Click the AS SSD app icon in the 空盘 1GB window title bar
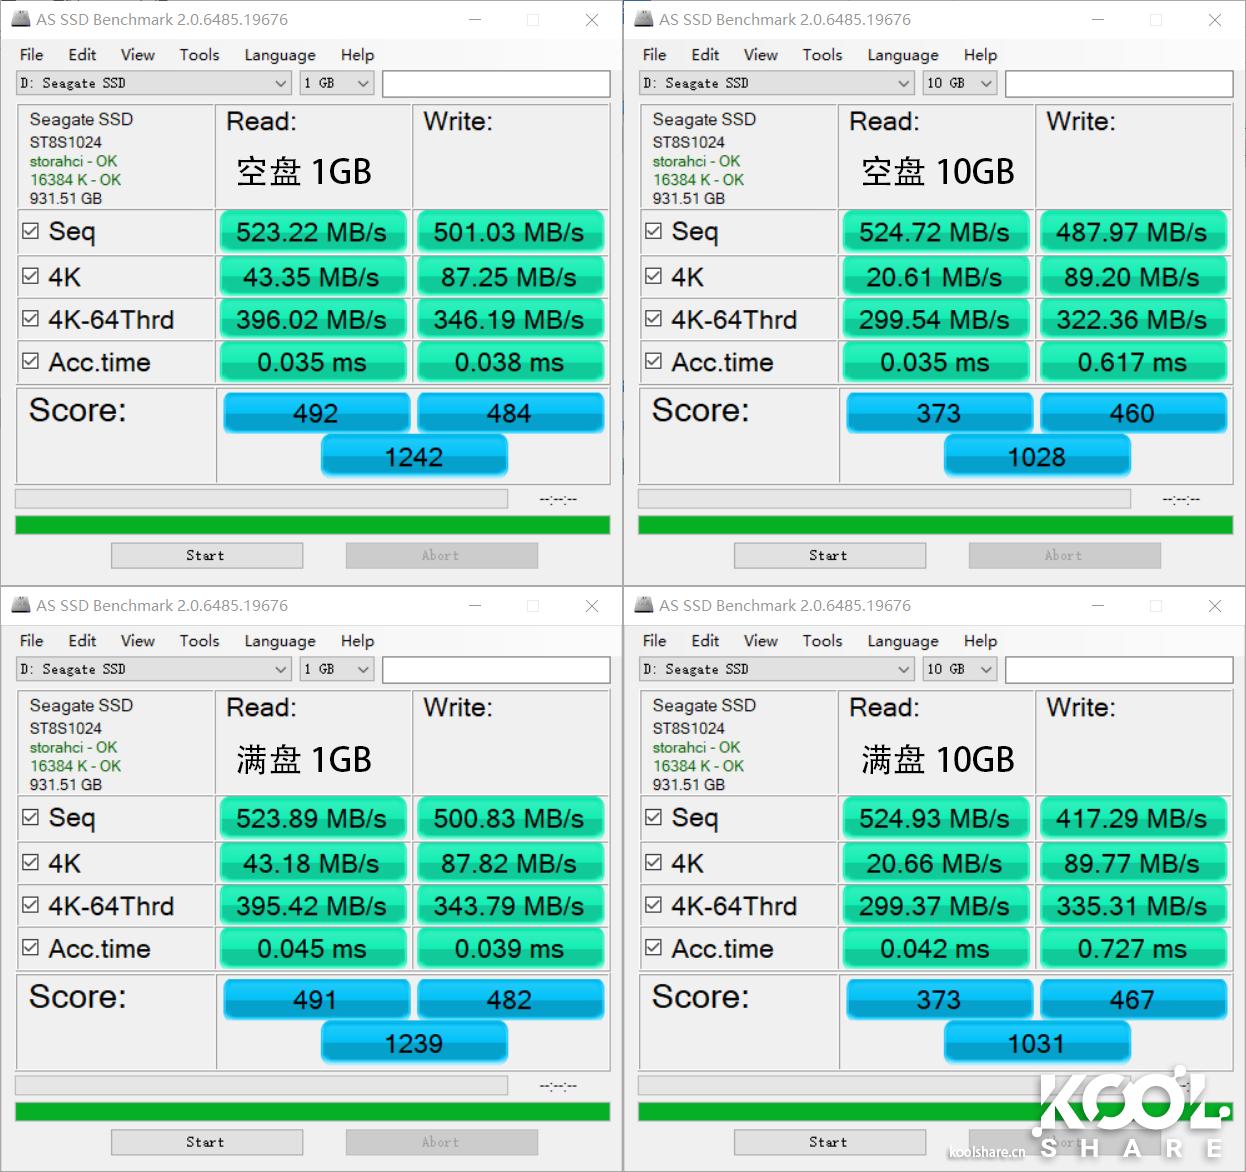The width and height of the screenshot is (1246, 1172). click(x=21, y=19)
